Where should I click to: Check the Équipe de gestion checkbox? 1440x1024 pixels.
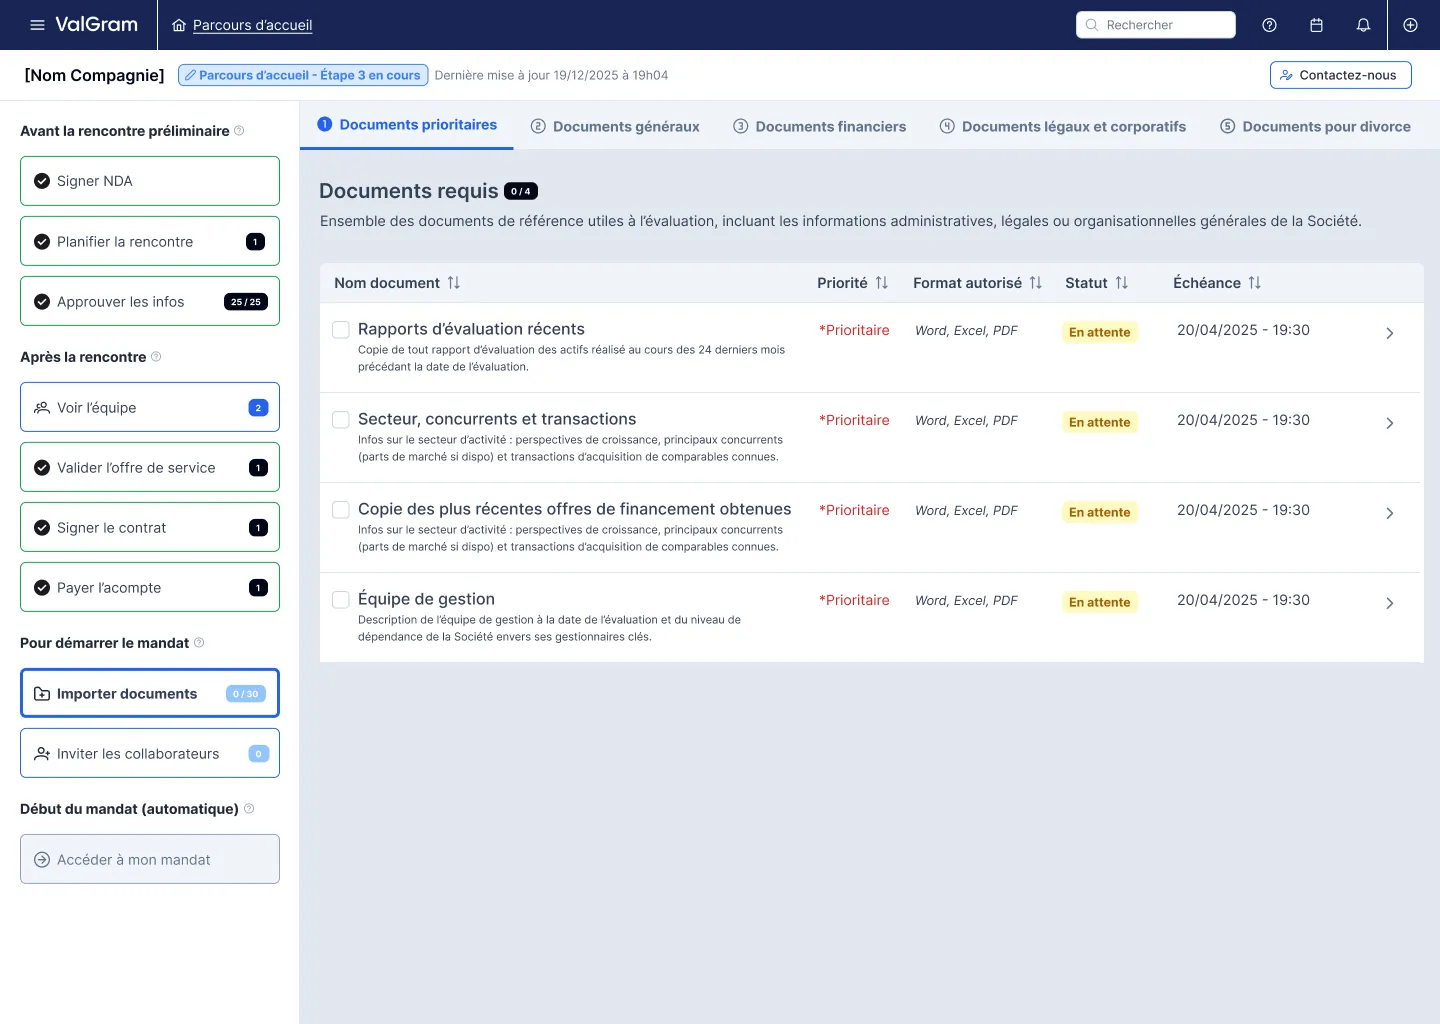pos(341,599)
